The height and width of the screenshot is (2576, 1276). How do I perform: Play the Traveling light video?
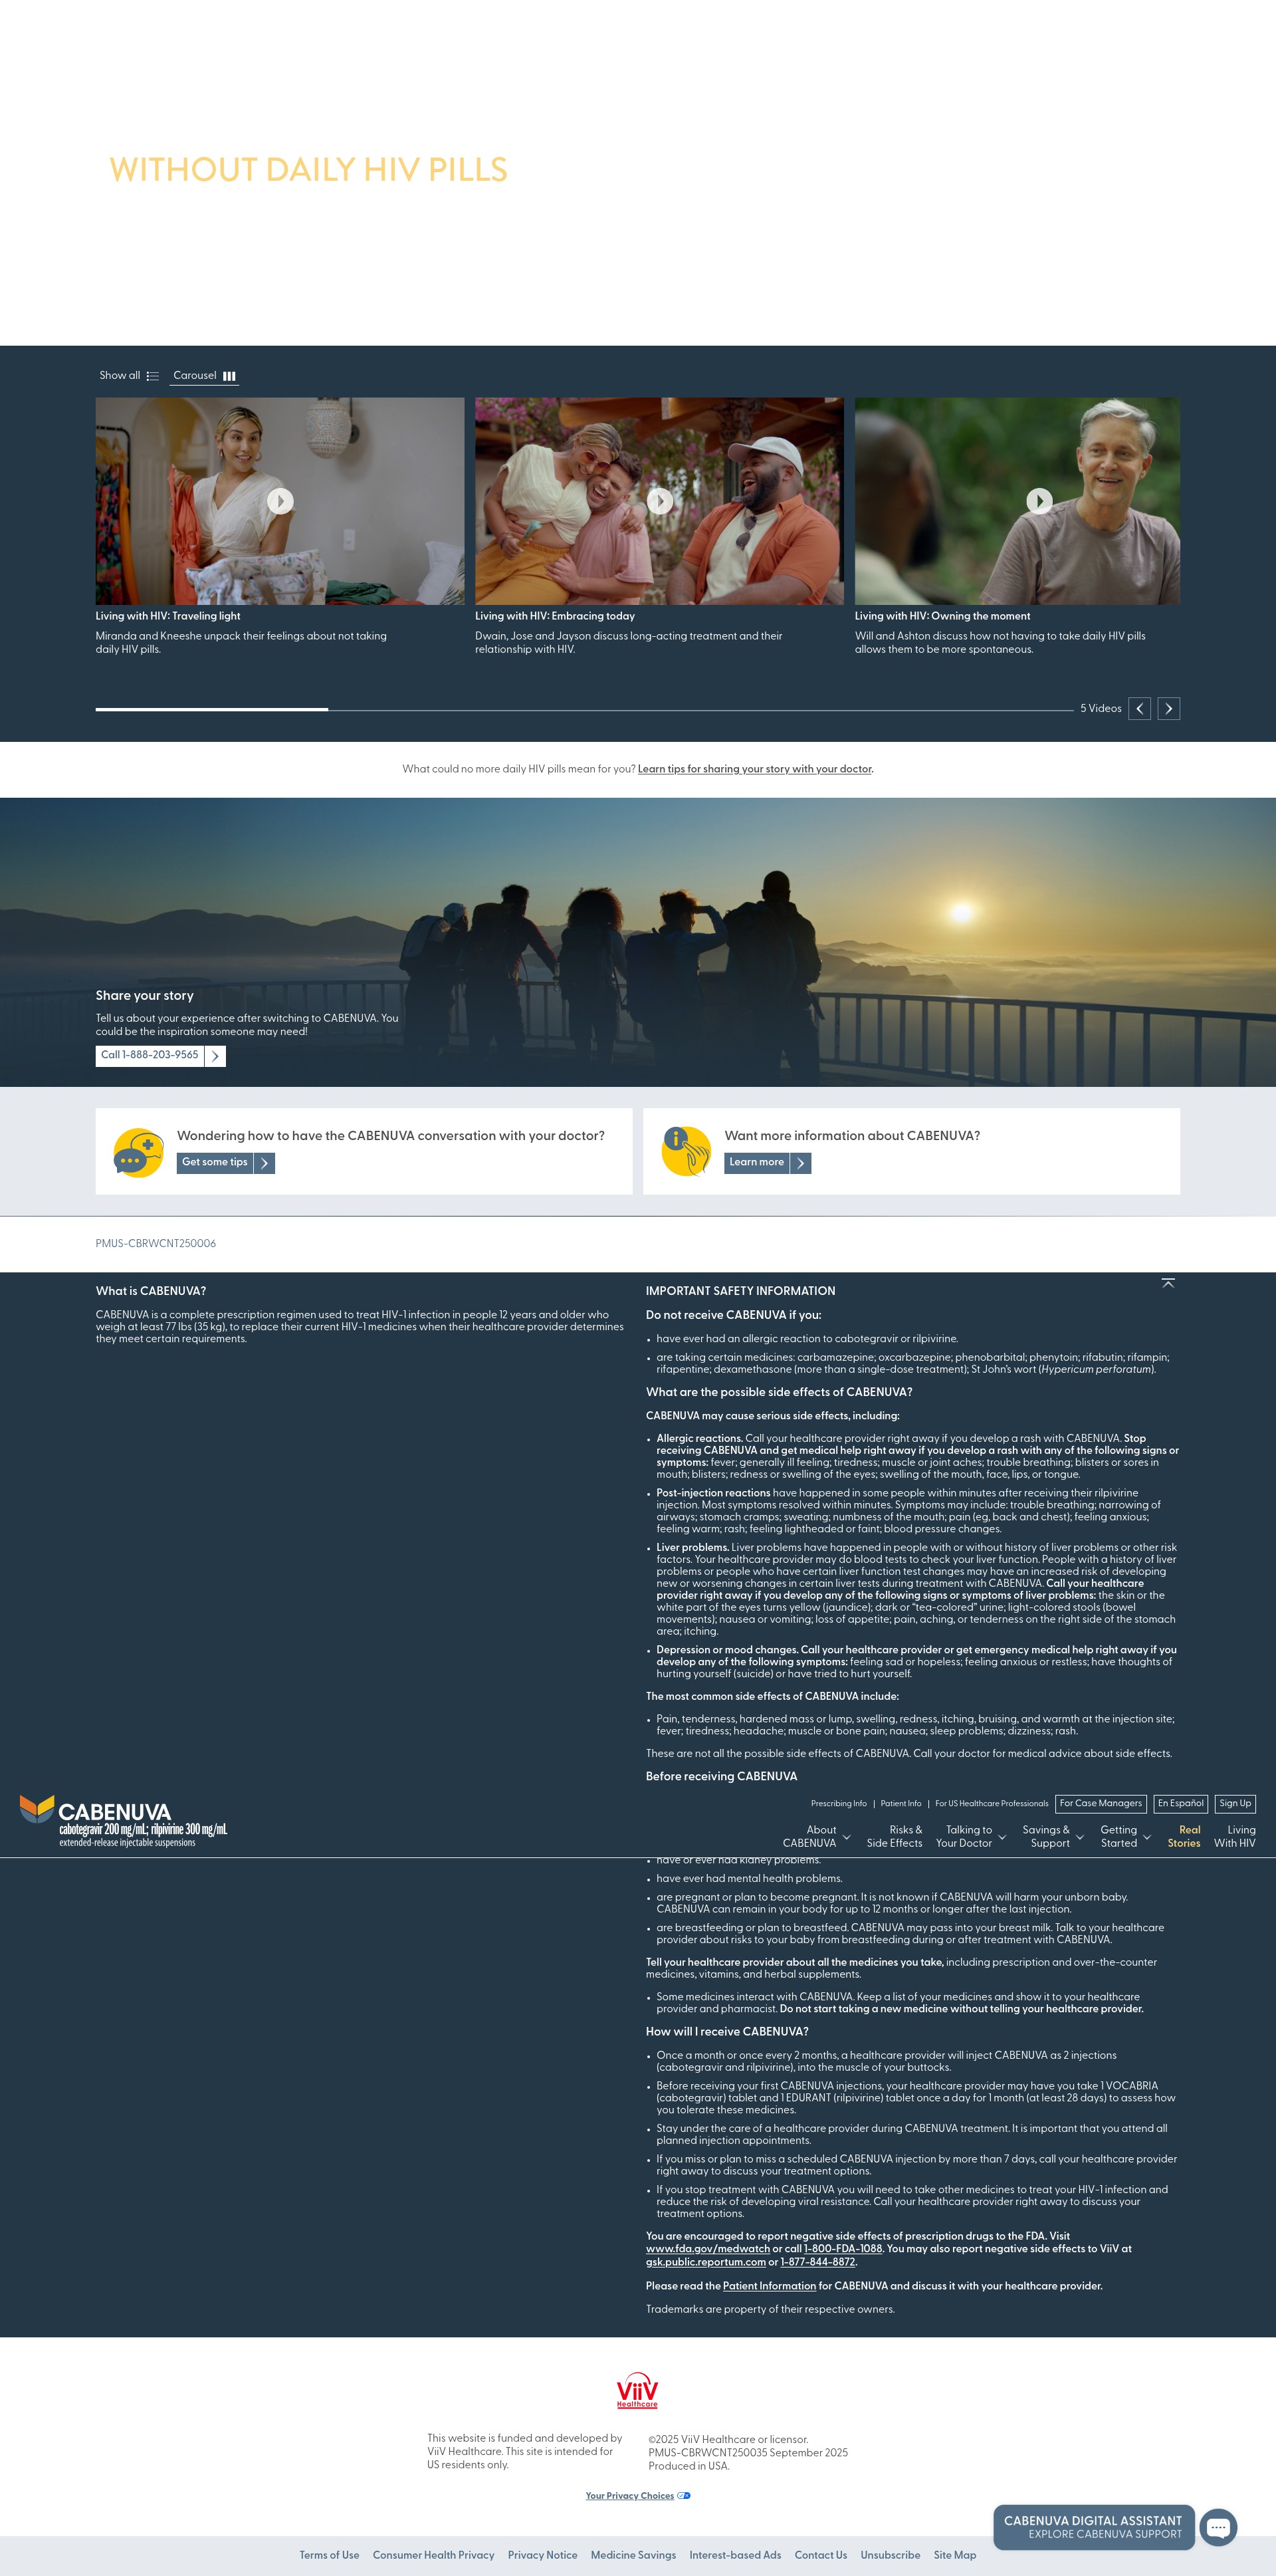pos(280,501)
